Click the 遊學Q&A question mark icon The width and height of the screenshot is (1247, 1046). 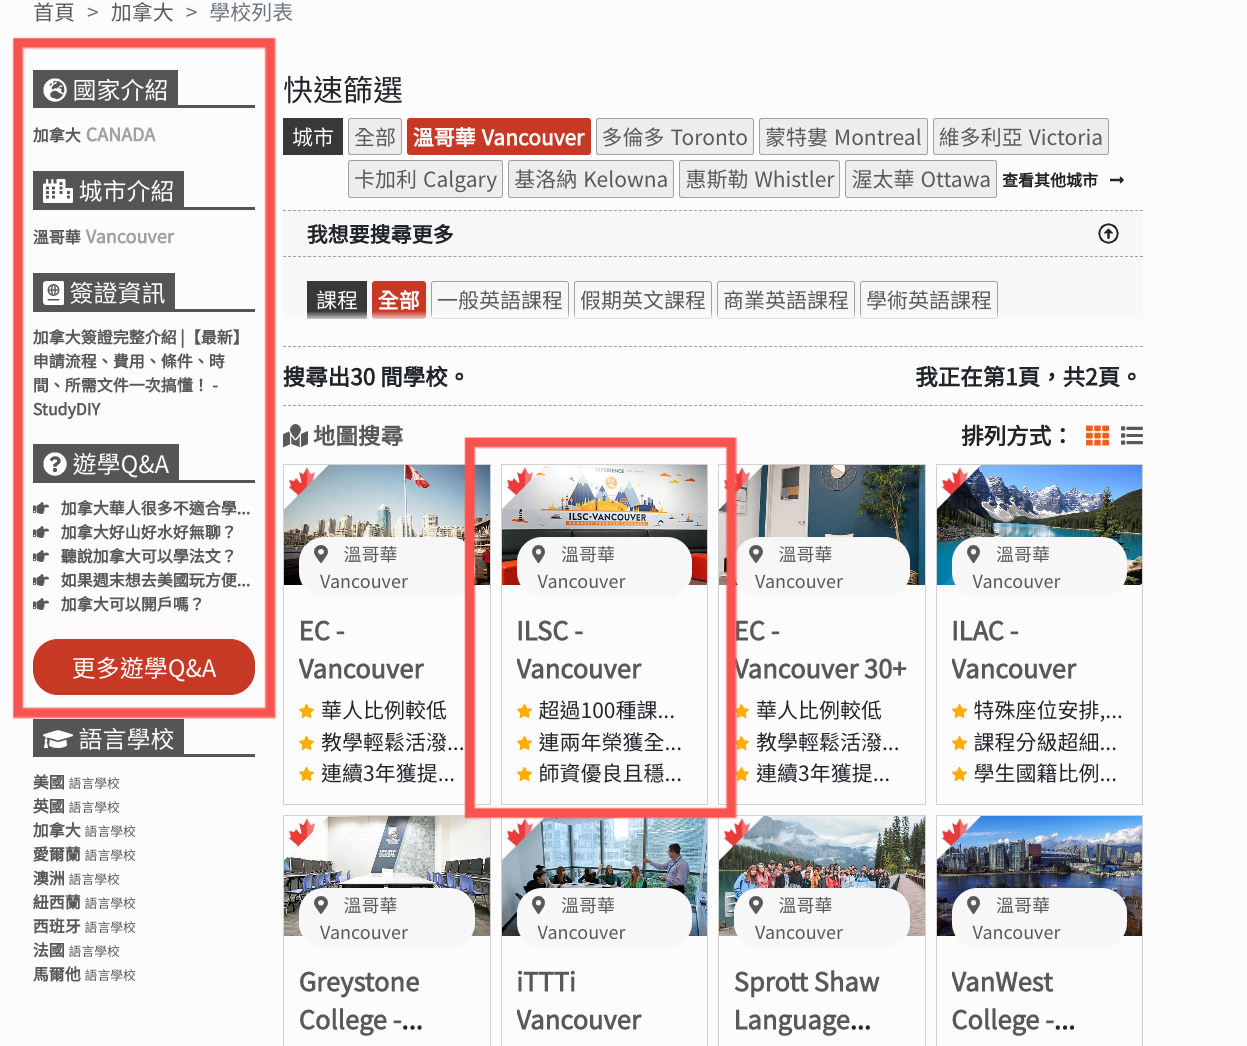tap(55, 464)
